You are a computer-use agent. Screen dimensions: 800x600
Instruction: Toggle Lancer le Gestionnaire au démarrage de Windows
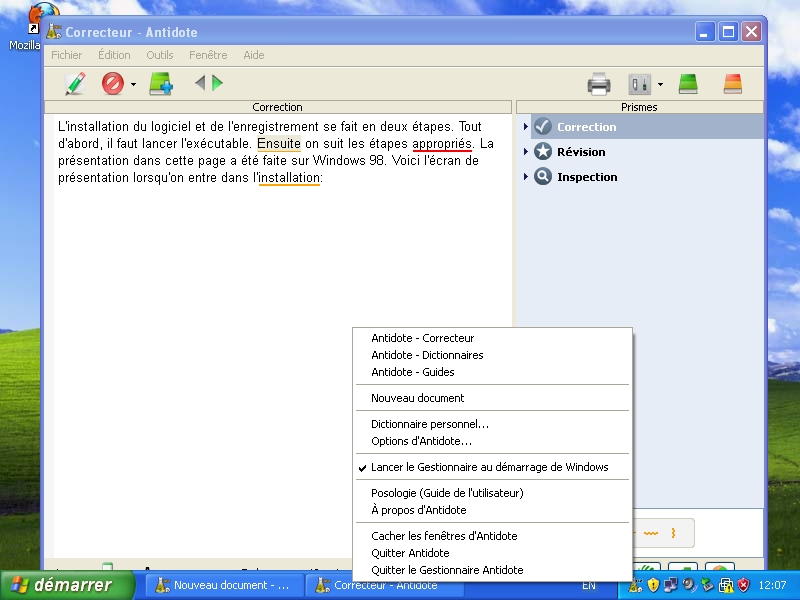489,467
